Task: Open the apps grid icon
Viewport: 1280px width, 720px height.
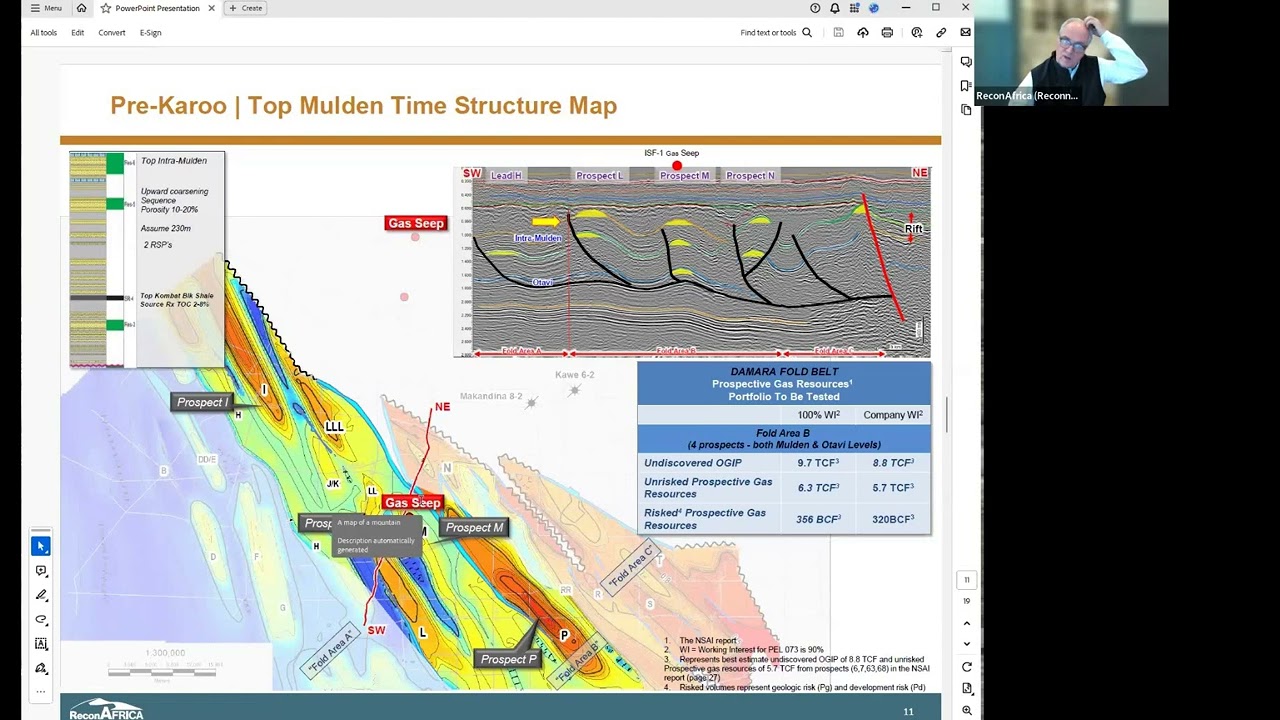Action: (854, 8)
